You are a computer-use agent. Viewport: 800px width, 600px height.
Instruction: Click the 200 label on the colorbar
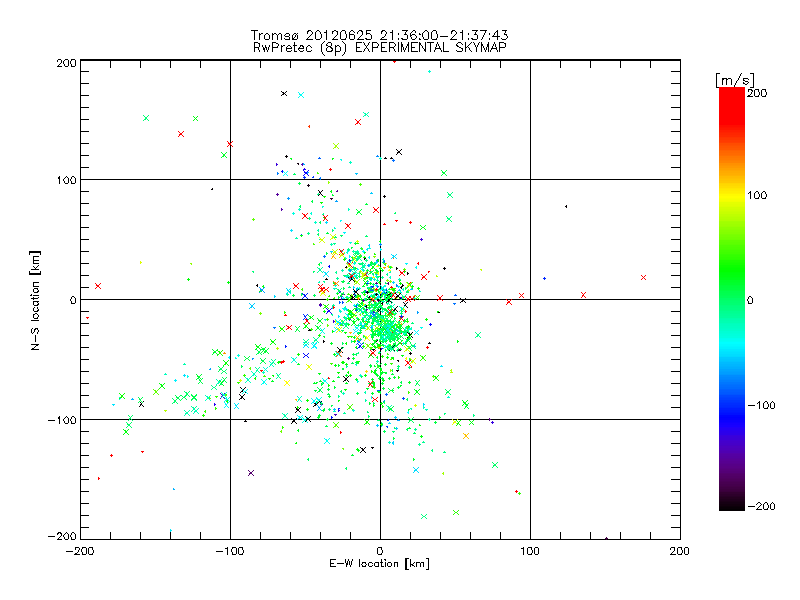coord(757,93)
